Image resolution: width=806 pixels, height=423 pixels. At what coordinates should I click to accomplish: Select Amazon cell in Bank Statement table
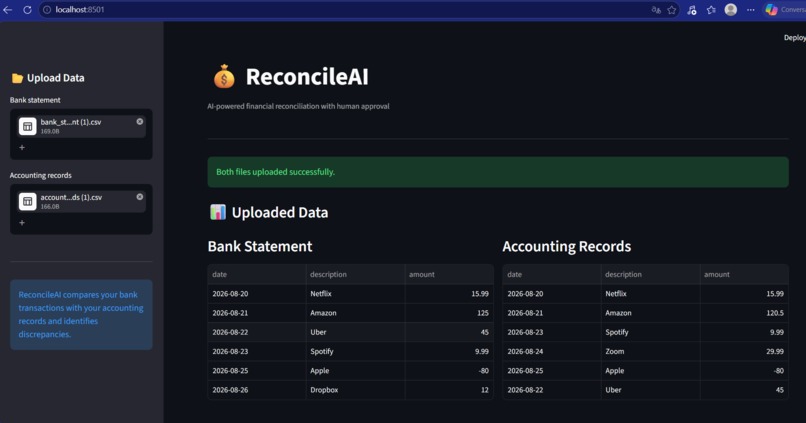[355, 313]
